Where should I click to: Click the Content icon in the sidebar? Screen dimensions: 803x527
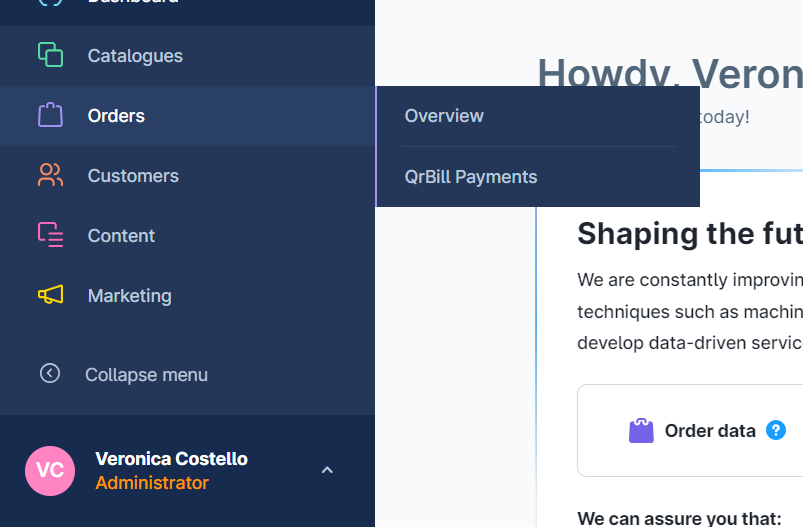point(50,235)
